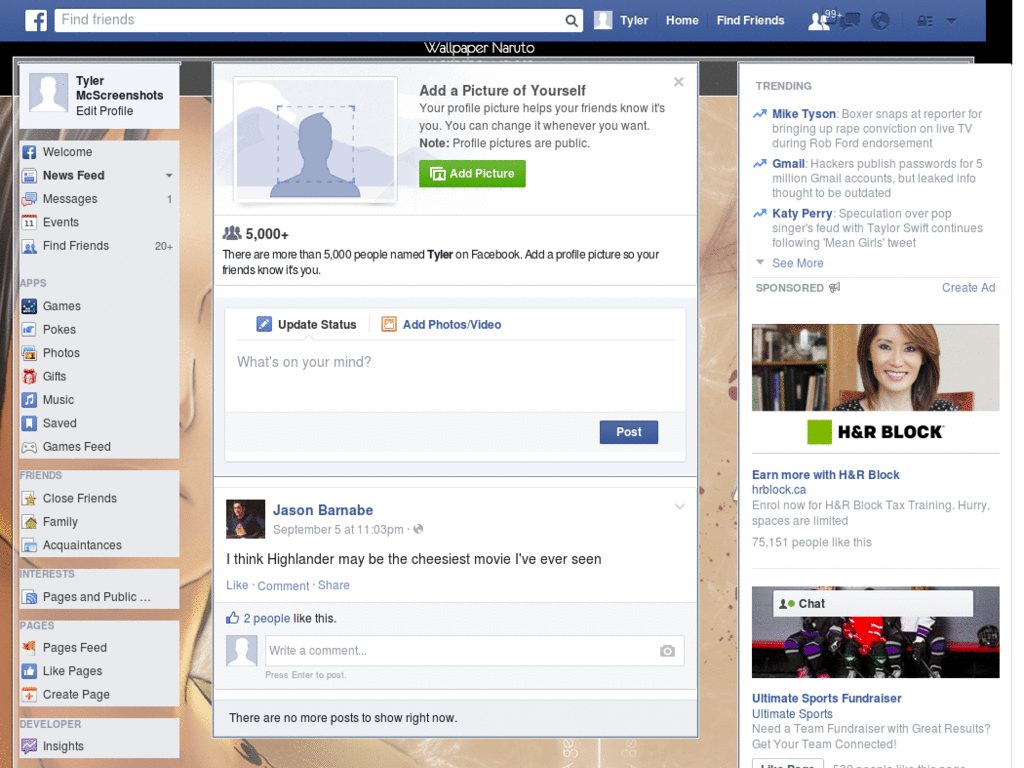Open Gmail trending topic

tap(788, 164)
